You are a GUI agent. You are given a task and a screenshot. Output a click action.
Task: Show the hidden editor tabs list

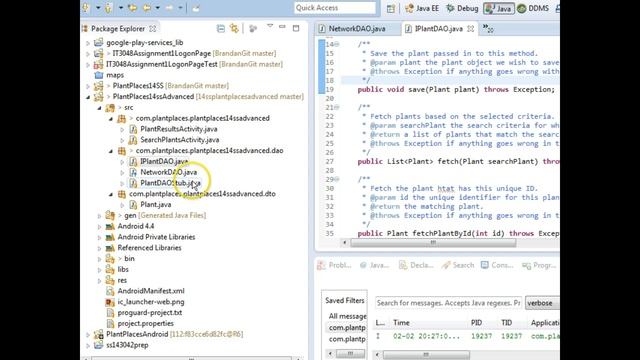[x=488, y=29]
